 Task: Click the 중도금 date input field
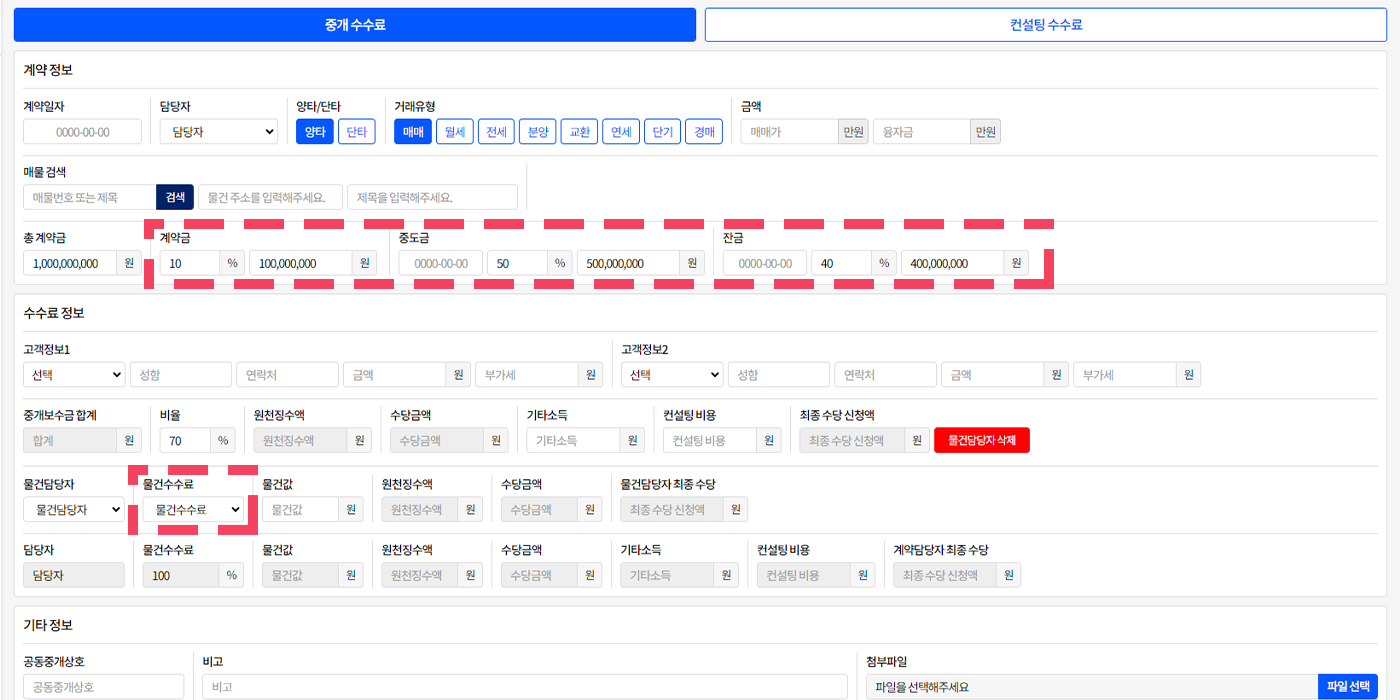point(440,264)
